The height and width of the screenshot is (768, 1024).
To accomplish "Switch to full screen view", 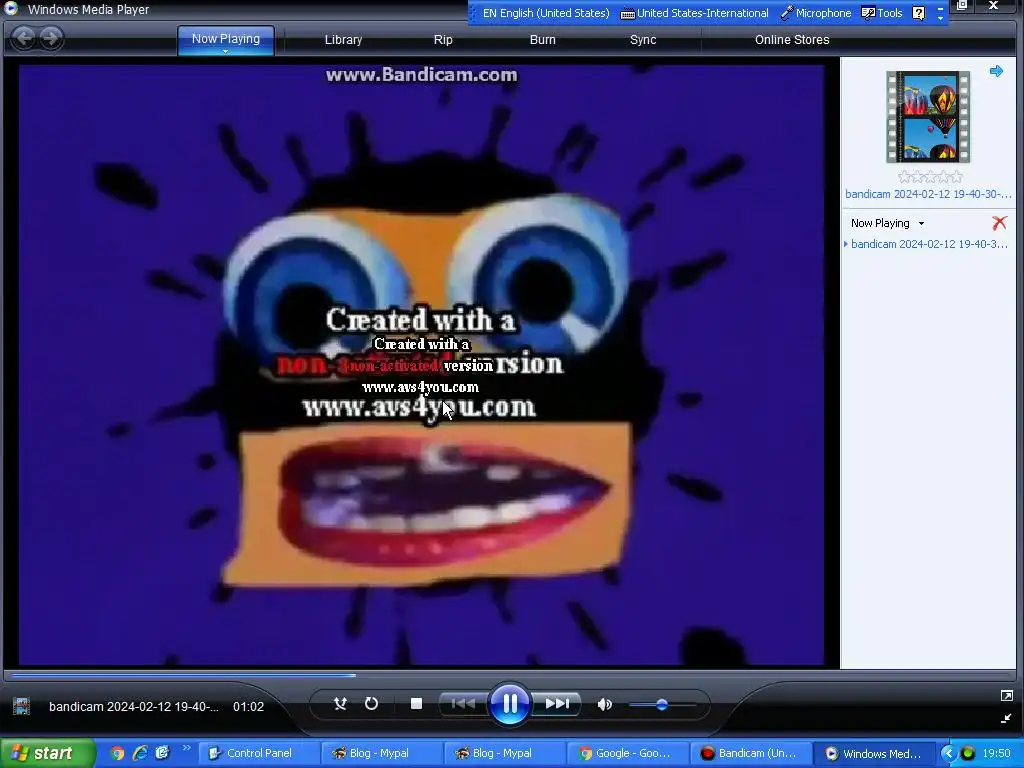I will (1006, 696).
